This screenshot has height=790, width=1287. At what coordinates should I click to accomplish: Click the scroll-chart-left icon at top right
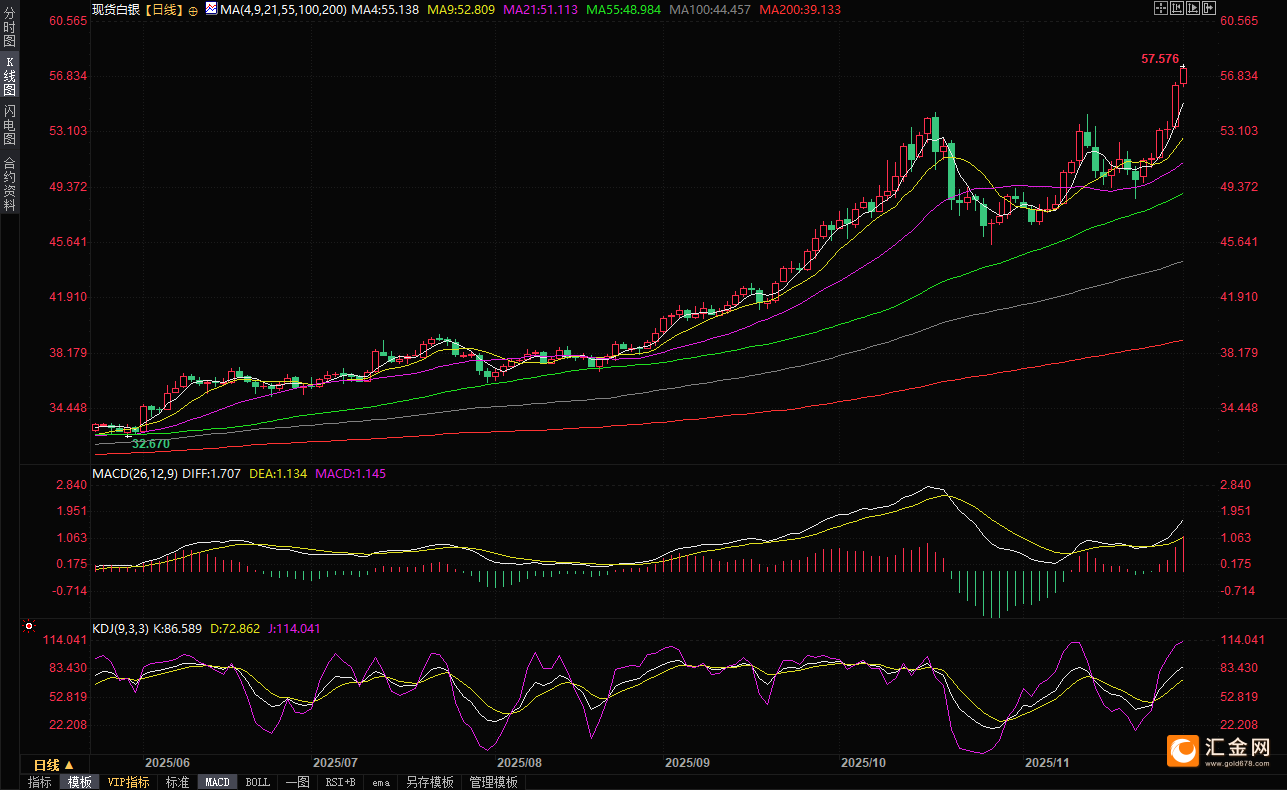[x=1177, y=9]
